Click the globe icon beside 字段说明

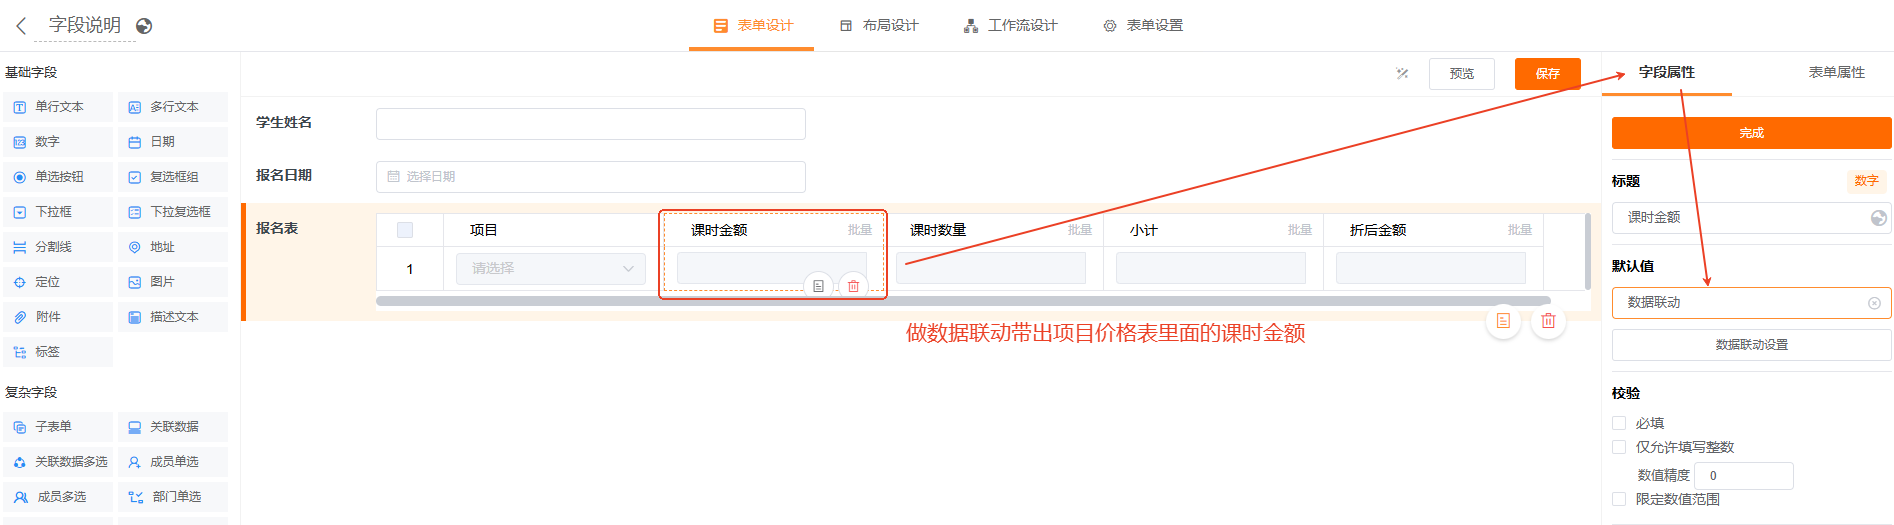[144, 26]
